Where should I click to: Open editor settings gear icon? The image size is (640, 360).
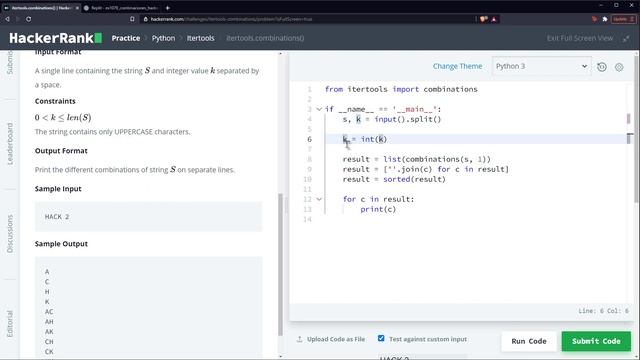point(619,67)
